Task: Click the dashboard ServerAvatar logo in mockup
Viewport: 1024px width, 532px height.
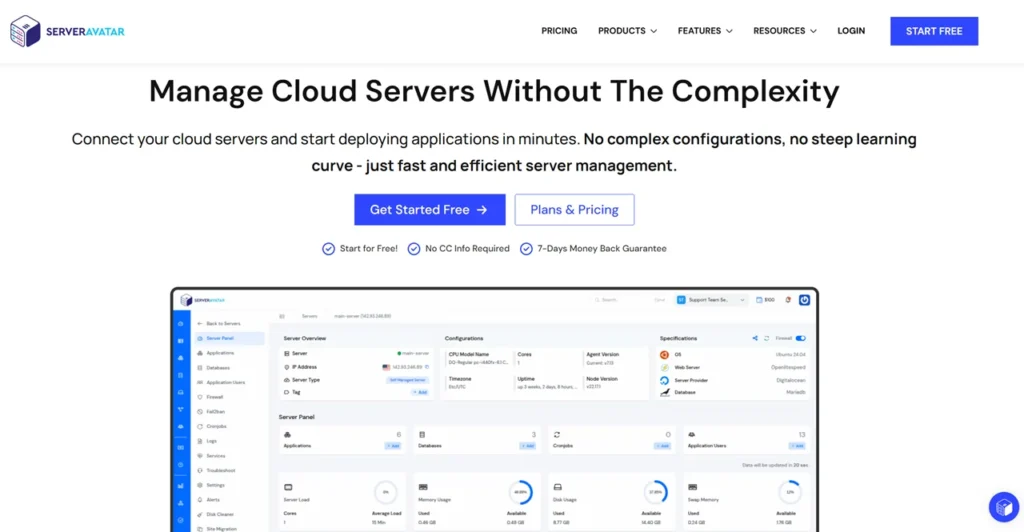Action: click(x=202, y=300)
